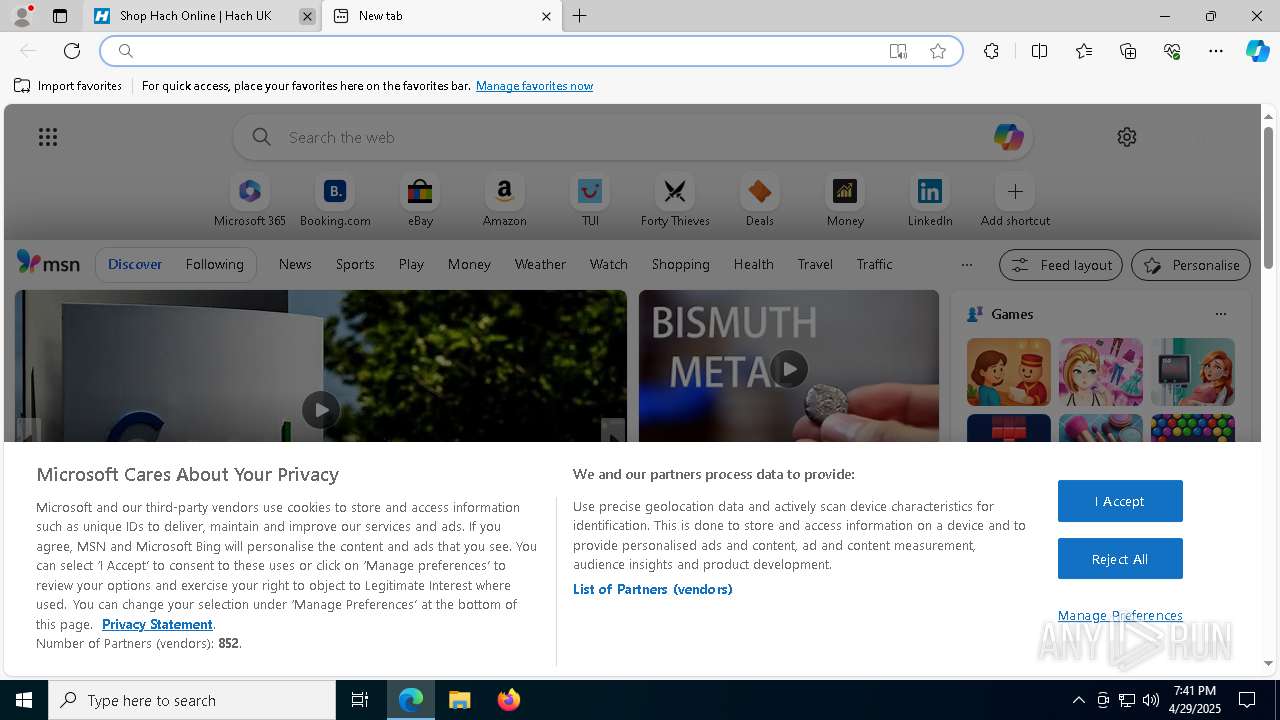Open the Booking.com shortcut
The width and height of the screenshot is (1280, 720).
tap(335, 201)
